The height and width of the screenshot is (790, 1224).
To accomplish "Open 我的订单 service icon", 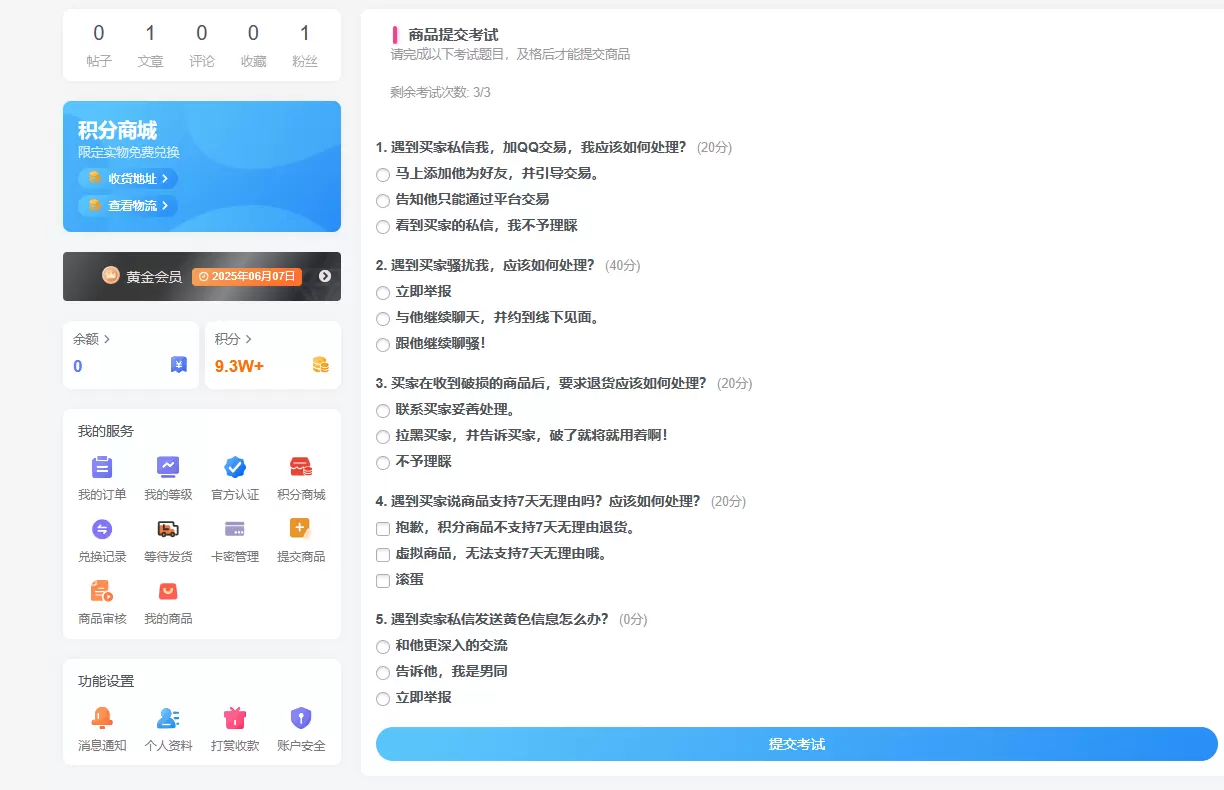I will coord(102,467).
